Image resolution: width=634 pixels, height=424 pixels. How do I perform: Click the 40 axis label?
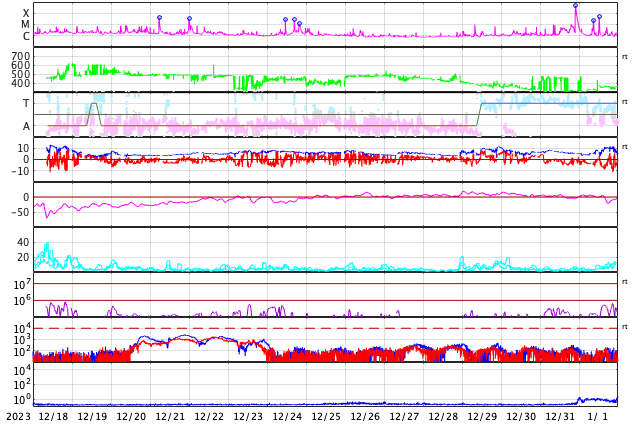[x=23, y=242]
